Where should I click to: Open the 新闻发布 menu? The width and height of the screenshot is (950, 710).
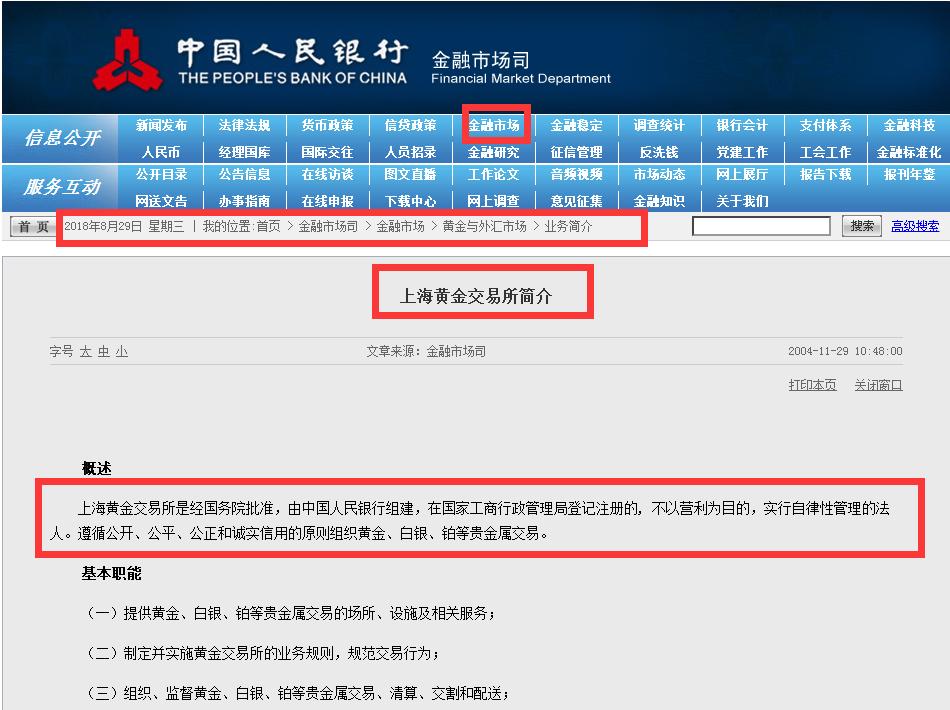[x=161, y=125]
